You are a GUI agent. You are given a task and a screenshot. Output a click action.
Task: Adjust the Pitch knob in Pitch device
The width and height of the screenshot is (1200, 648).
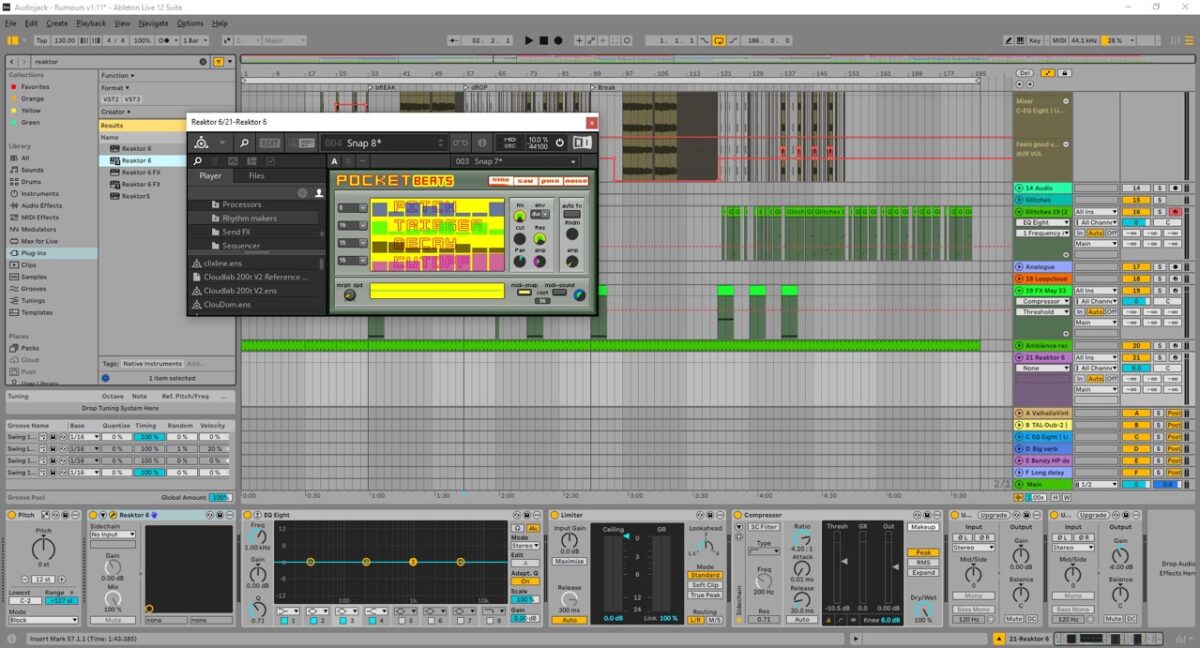point(43,548)
